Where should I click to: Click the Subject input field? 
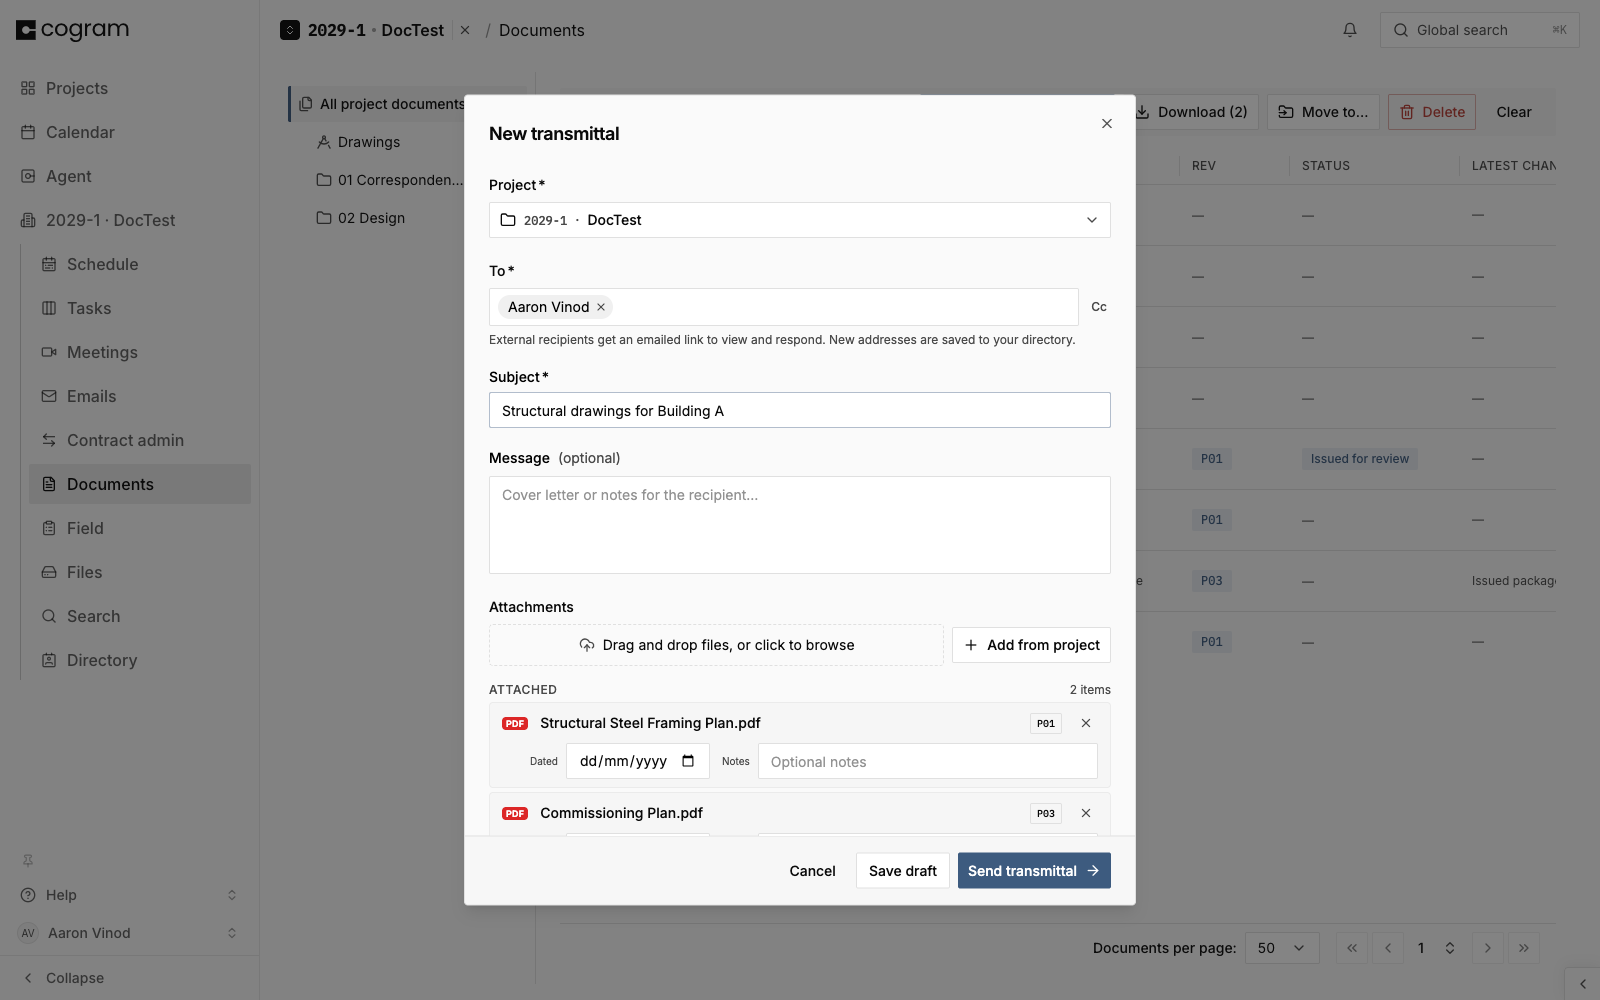coord(799,410)
